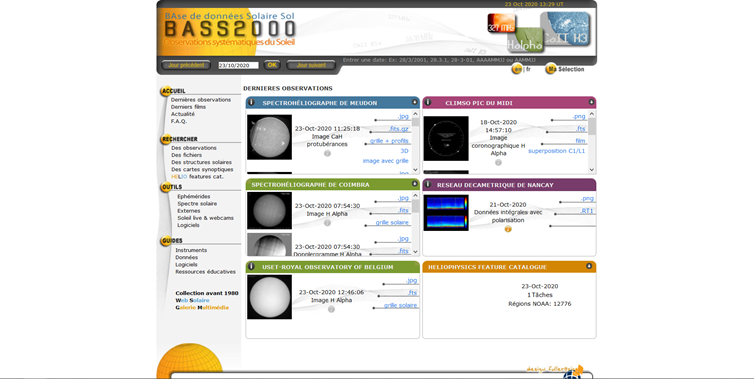Click the BASS2000 logo

pyautogui.click(x=229, y=29)
